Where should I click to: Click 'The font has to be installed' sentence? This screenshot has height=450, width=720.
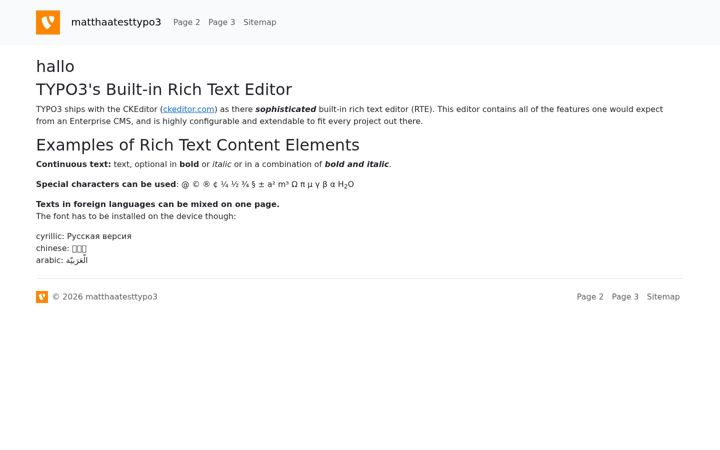tap(136, 216)
